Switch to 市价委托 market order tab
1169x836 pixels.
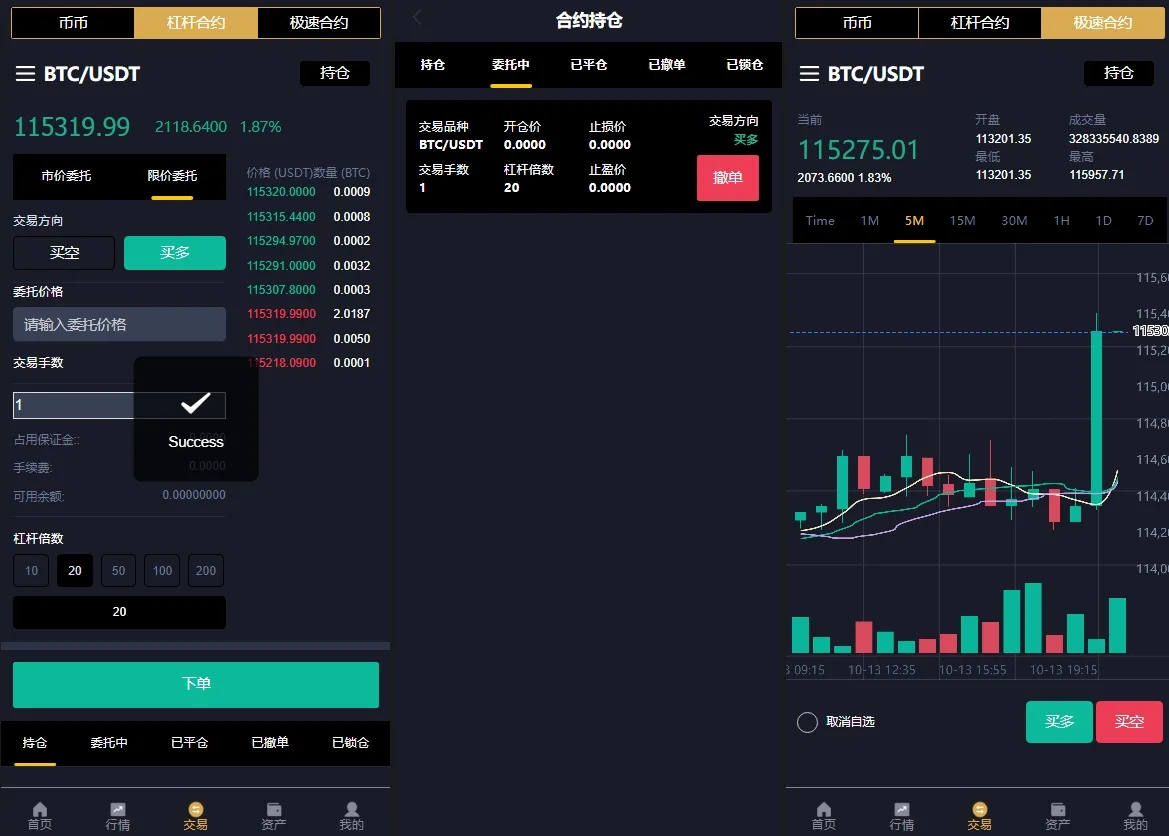pyautogui.click(x=66, y=176)
